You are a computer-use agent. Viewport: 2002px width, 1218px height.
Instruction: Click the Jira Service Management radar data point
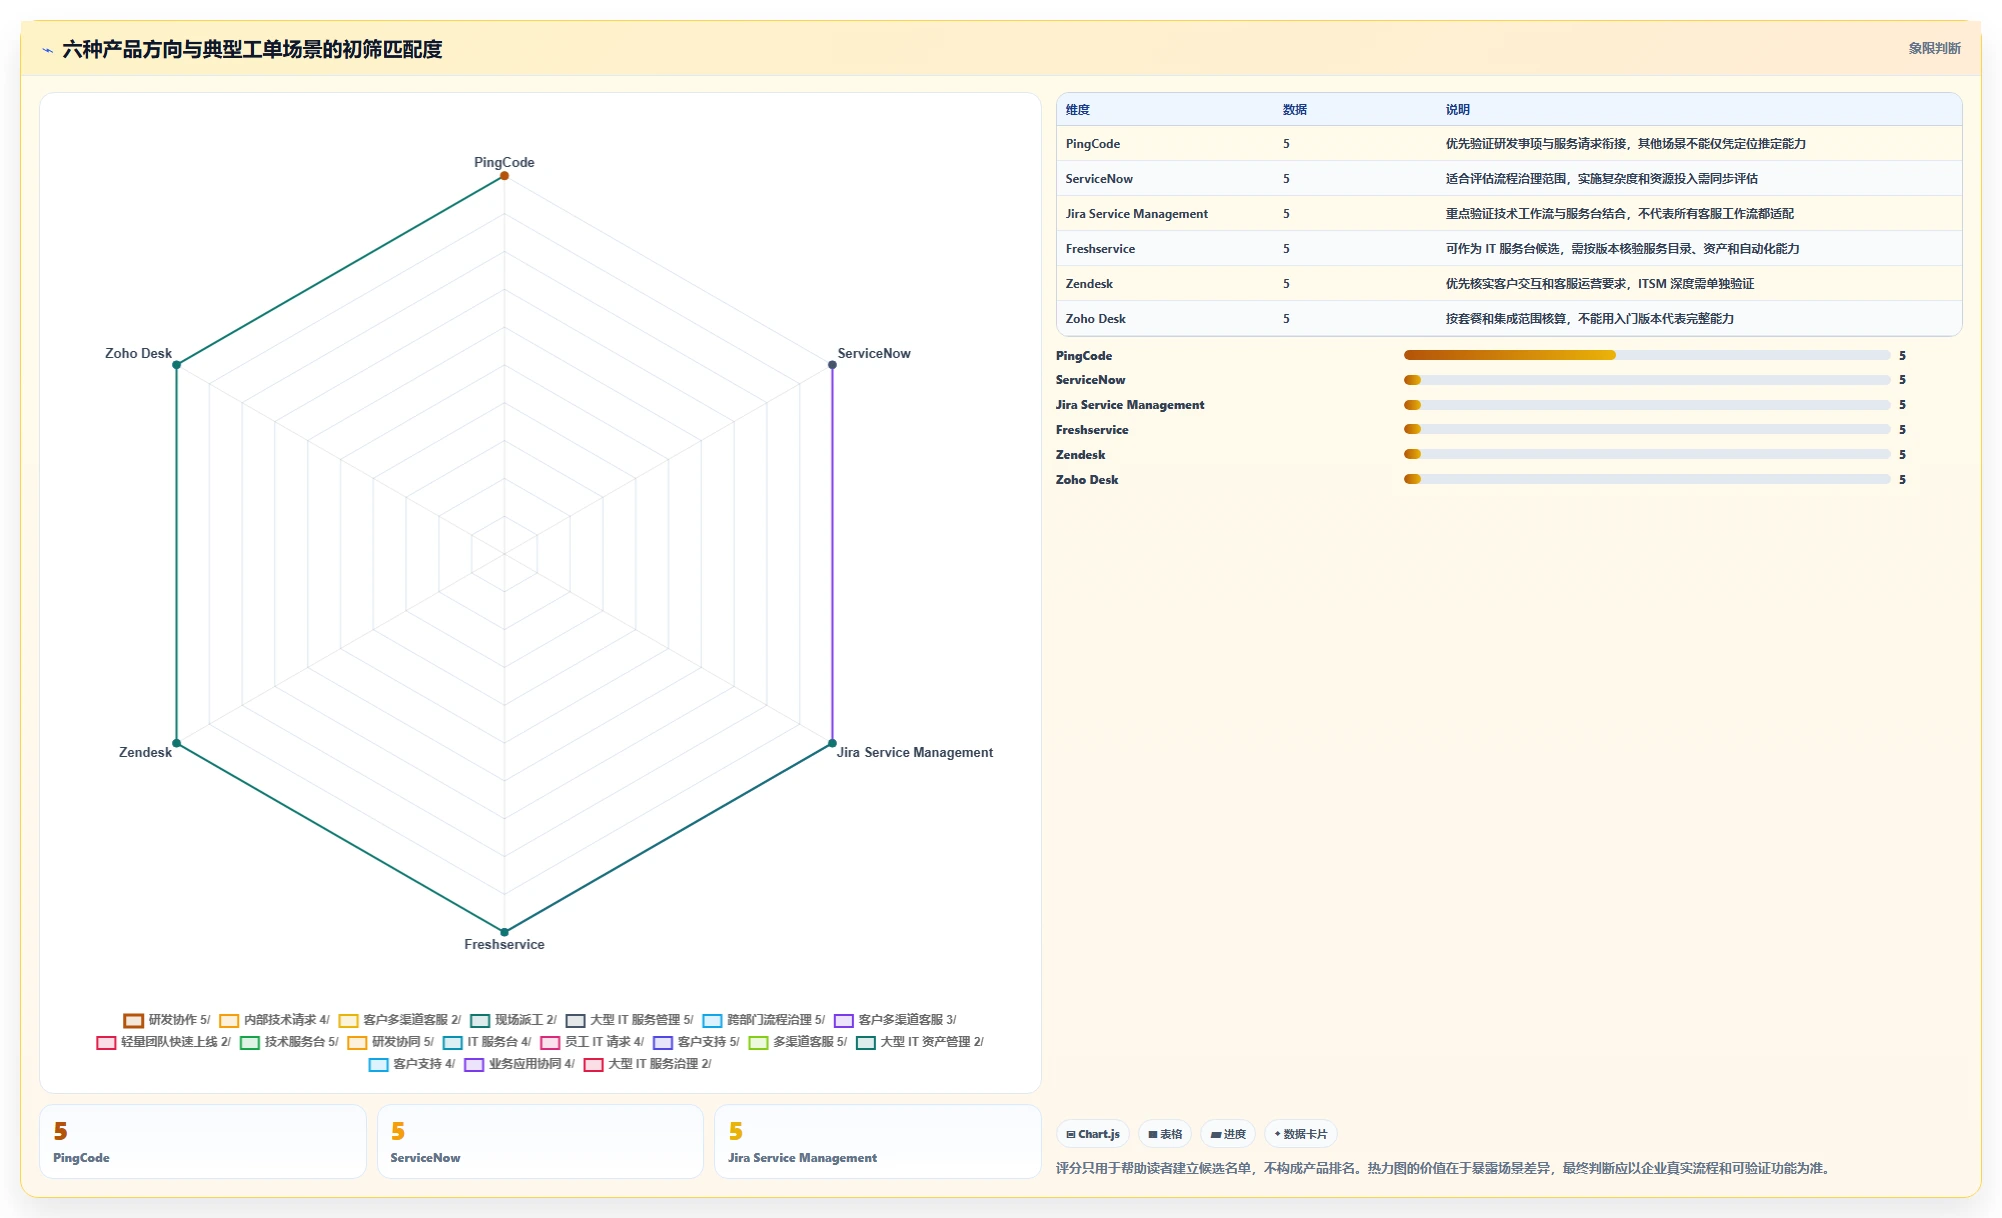click(x=832, y=743)
